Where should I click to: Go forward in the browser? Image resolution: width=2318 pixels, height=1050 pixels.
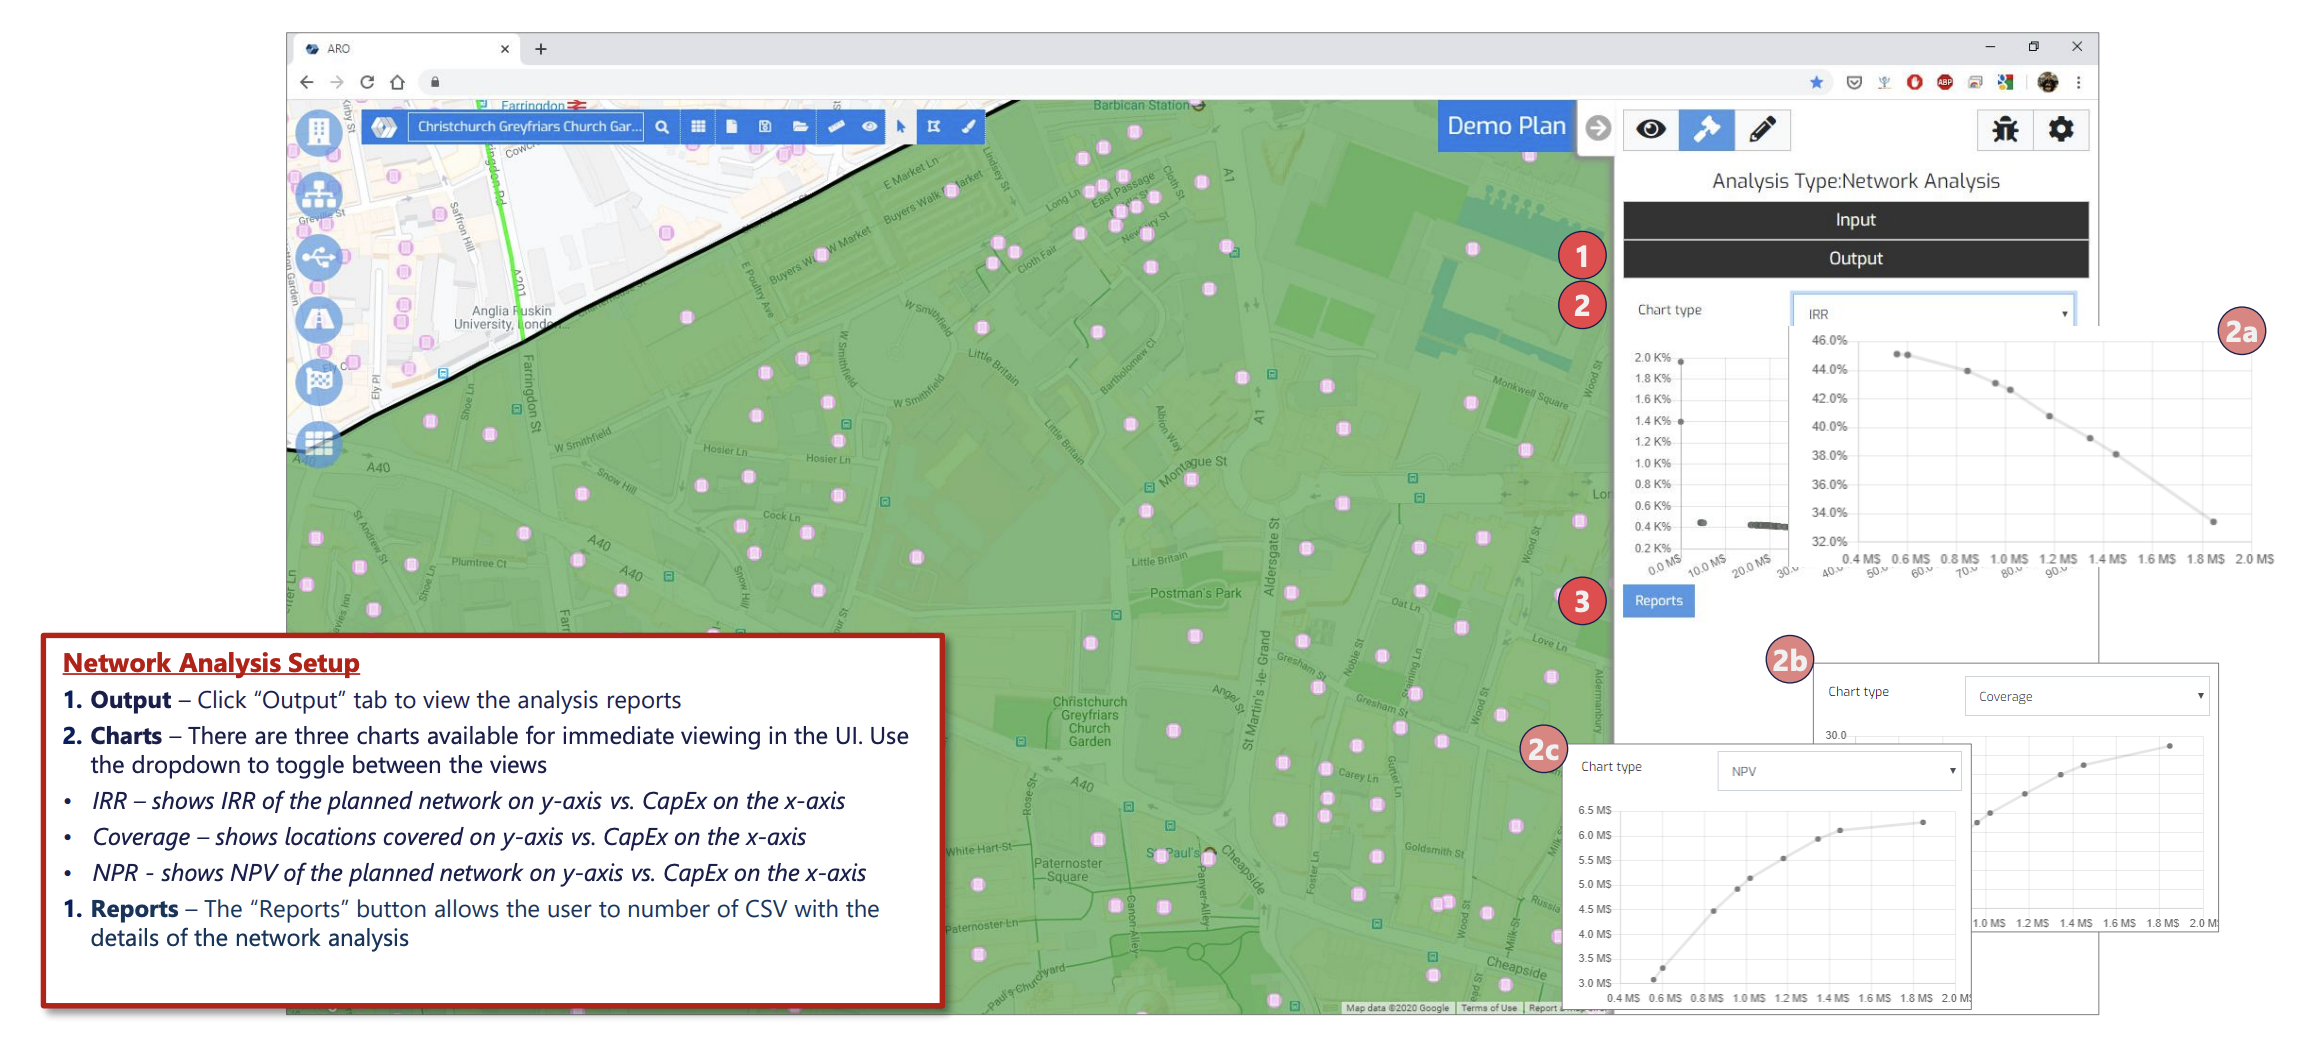337,82
